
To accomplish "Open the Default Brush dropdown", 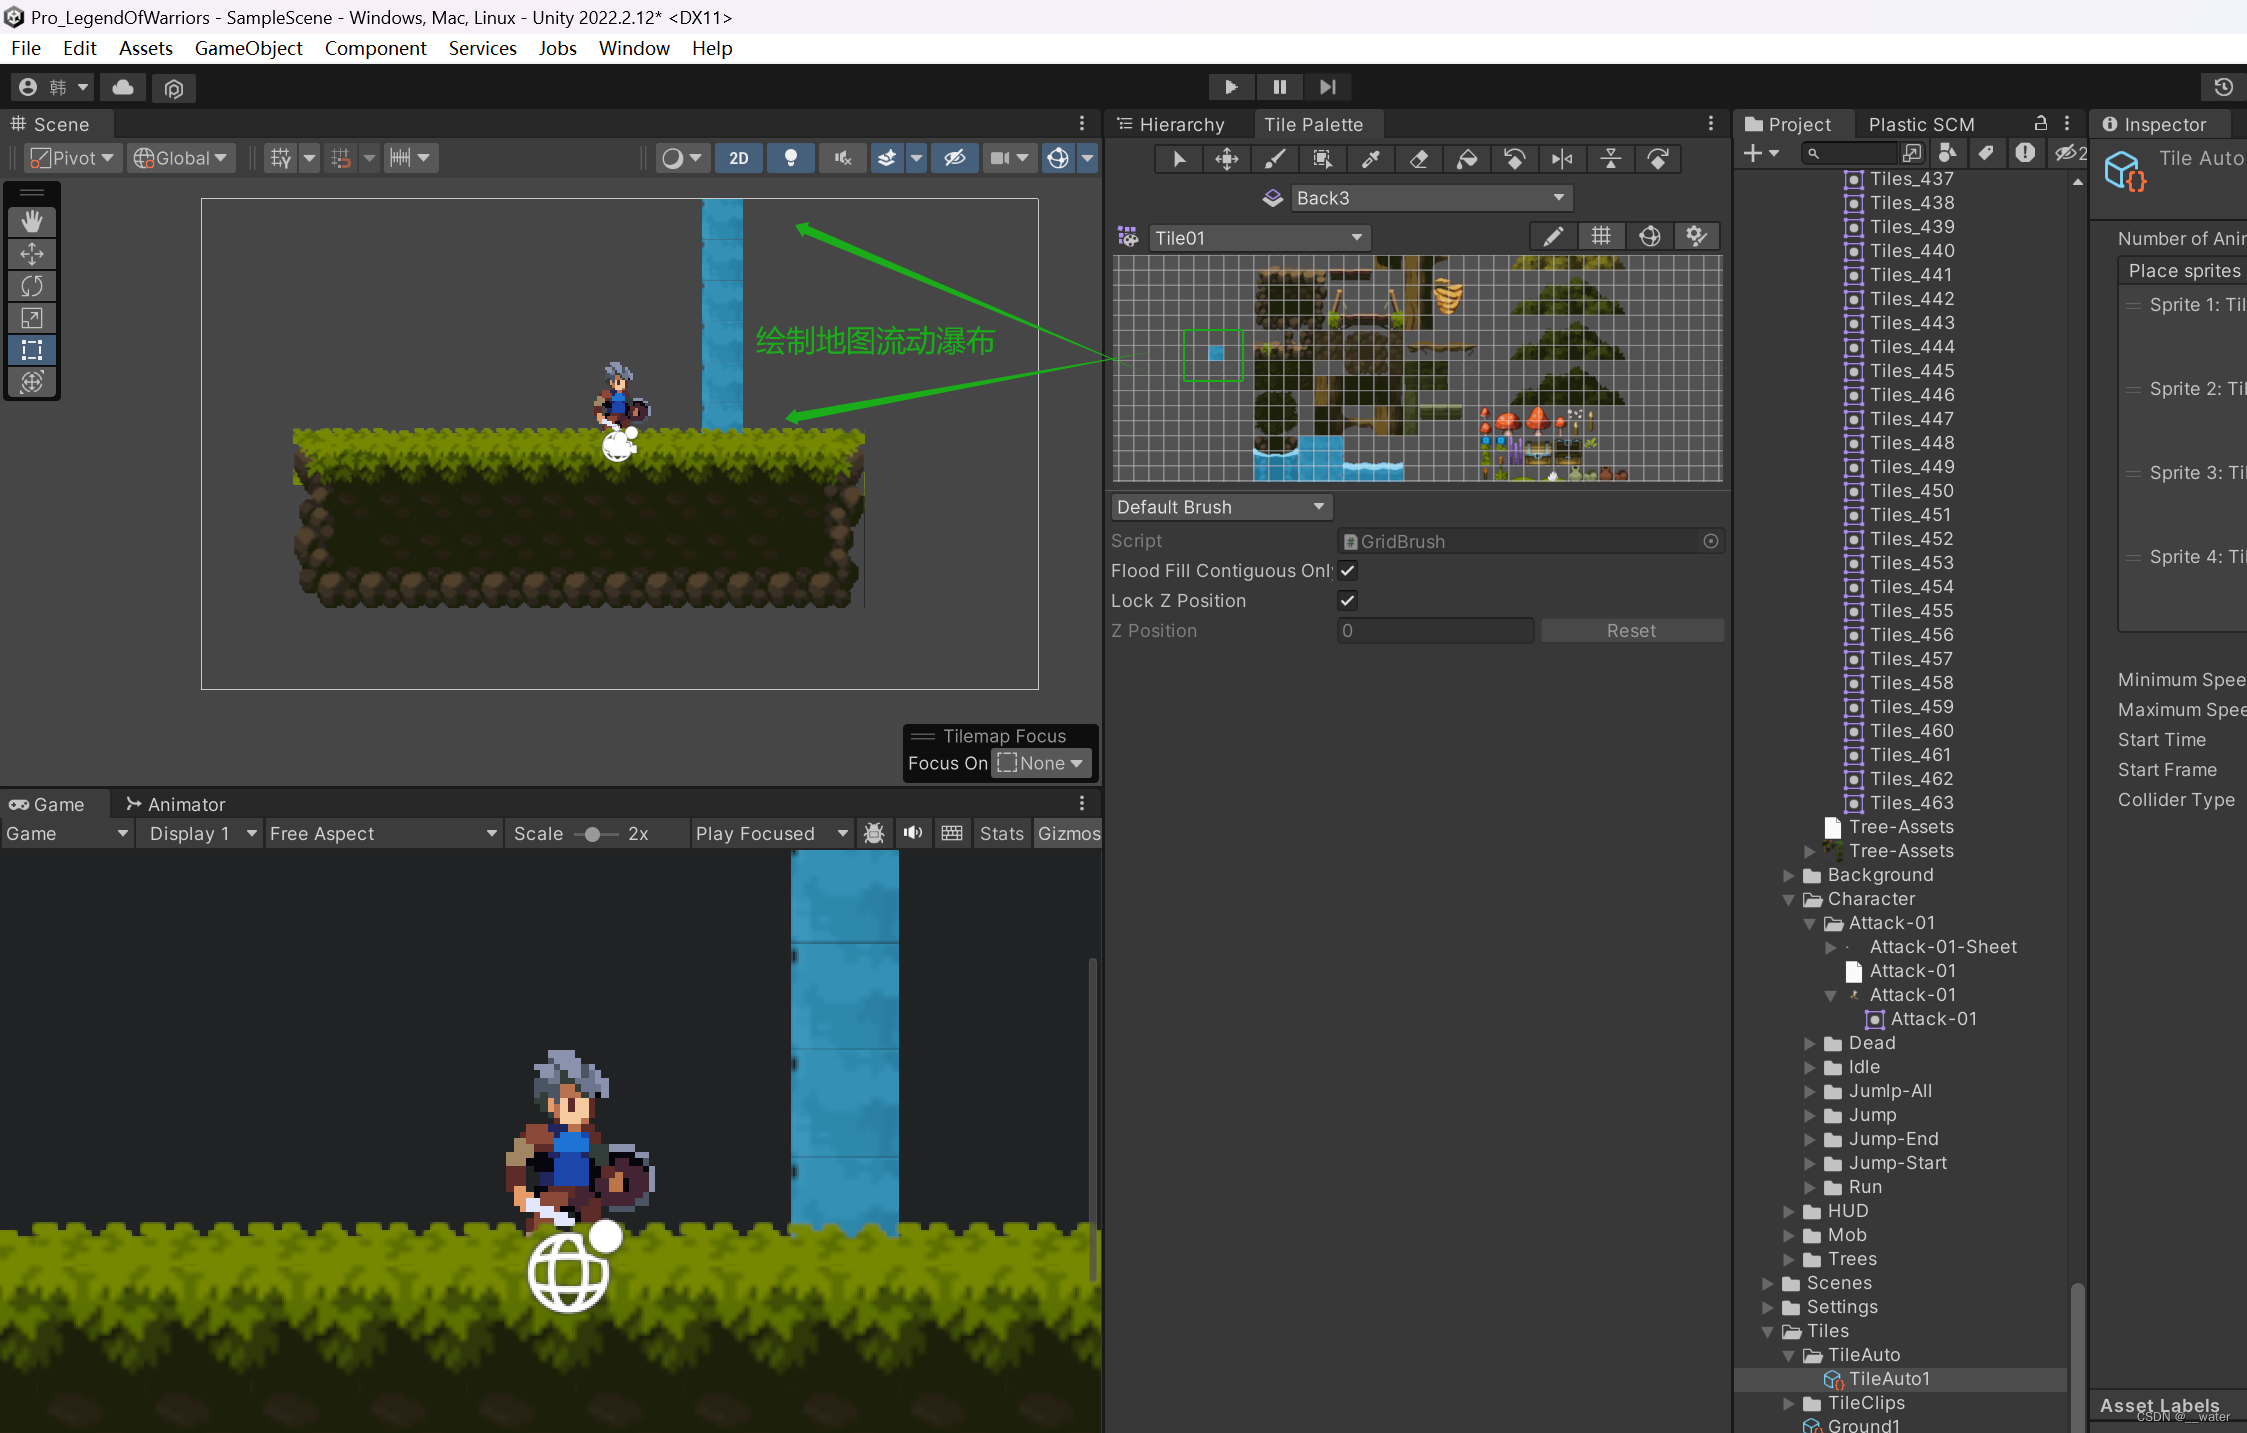I will point(1220,507).
